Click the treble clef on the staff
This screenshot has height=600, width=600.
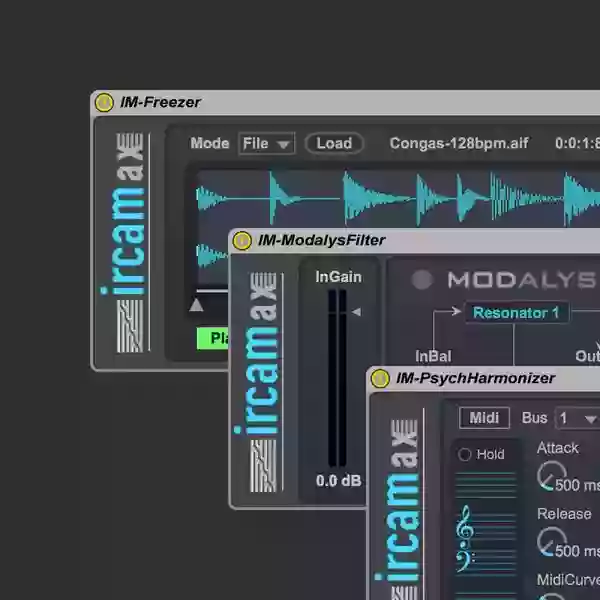tap(464, 523)
